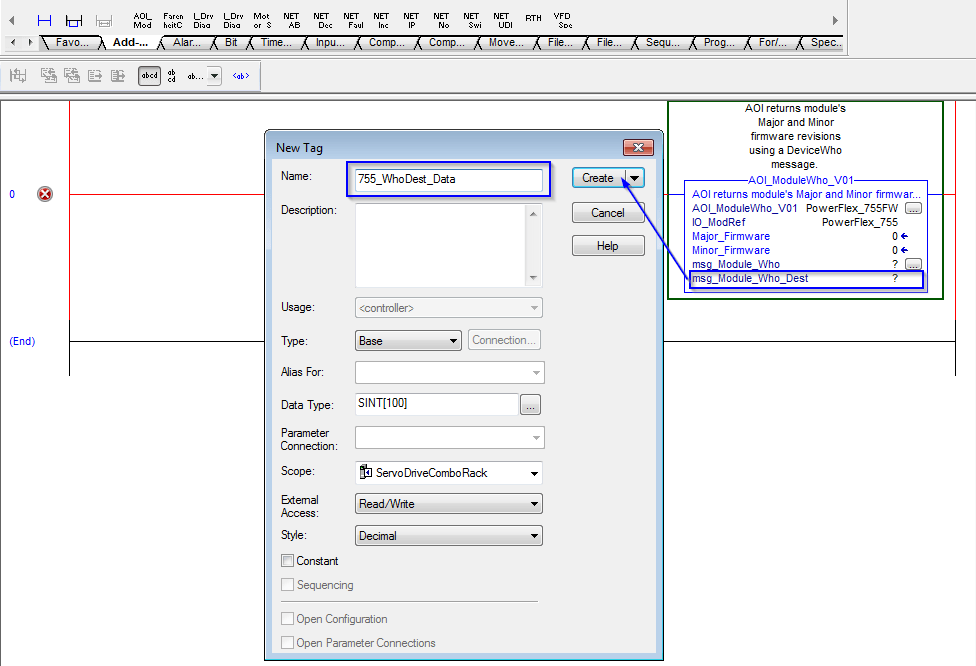
Task: Select the Add-On instruction tab
Action: tap(130, 42)
